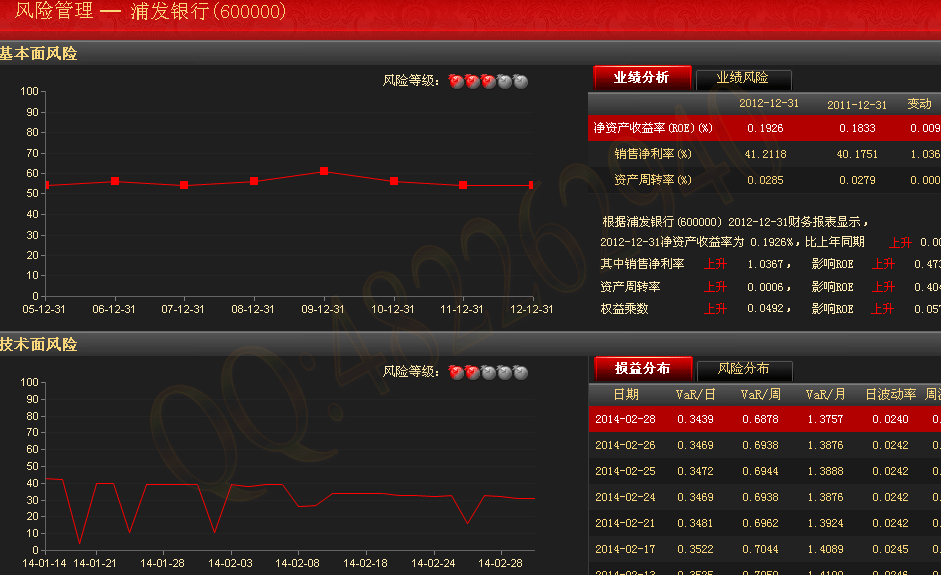Click the 技术面风险 section header

pos(38,345)
